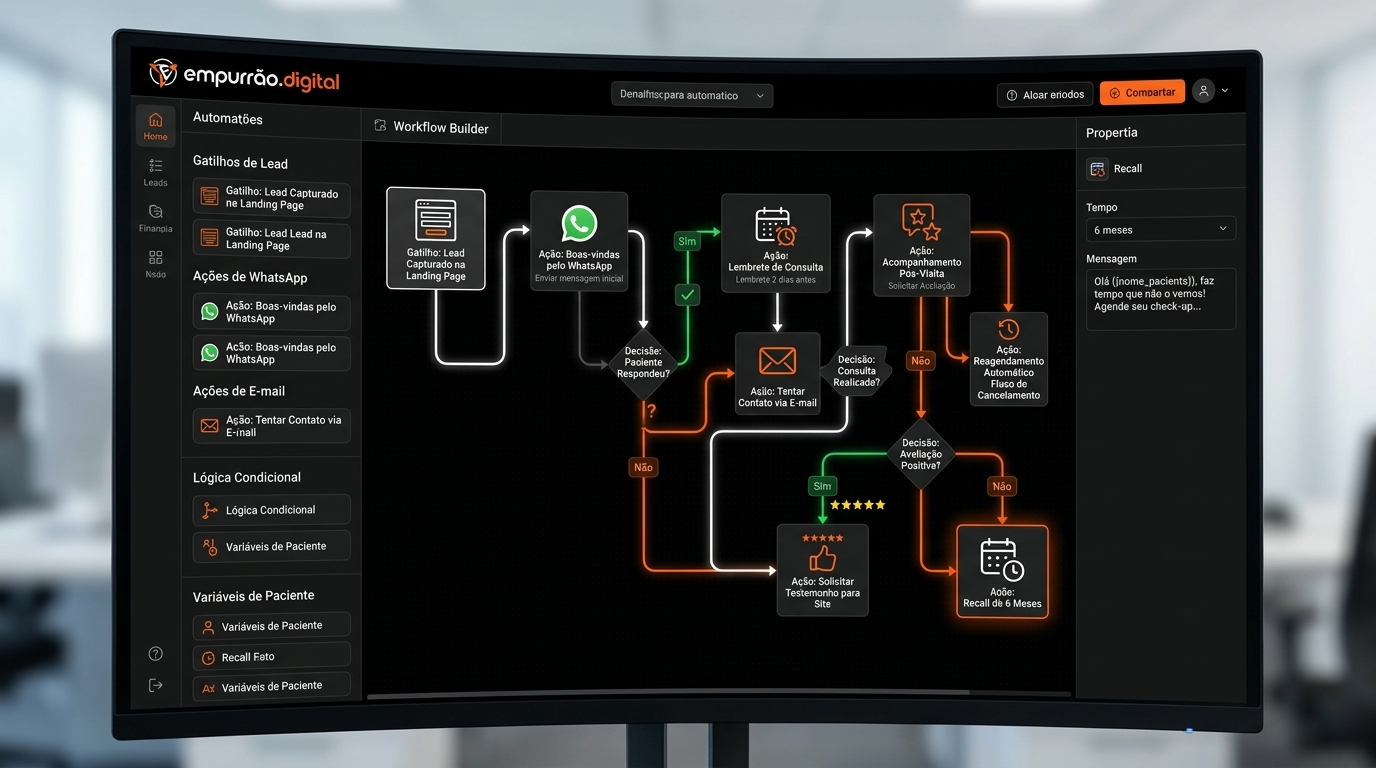The image size is (1376, 768).
Task: Expand the top center automatico dropdown
Action: [x=692, y=95]
